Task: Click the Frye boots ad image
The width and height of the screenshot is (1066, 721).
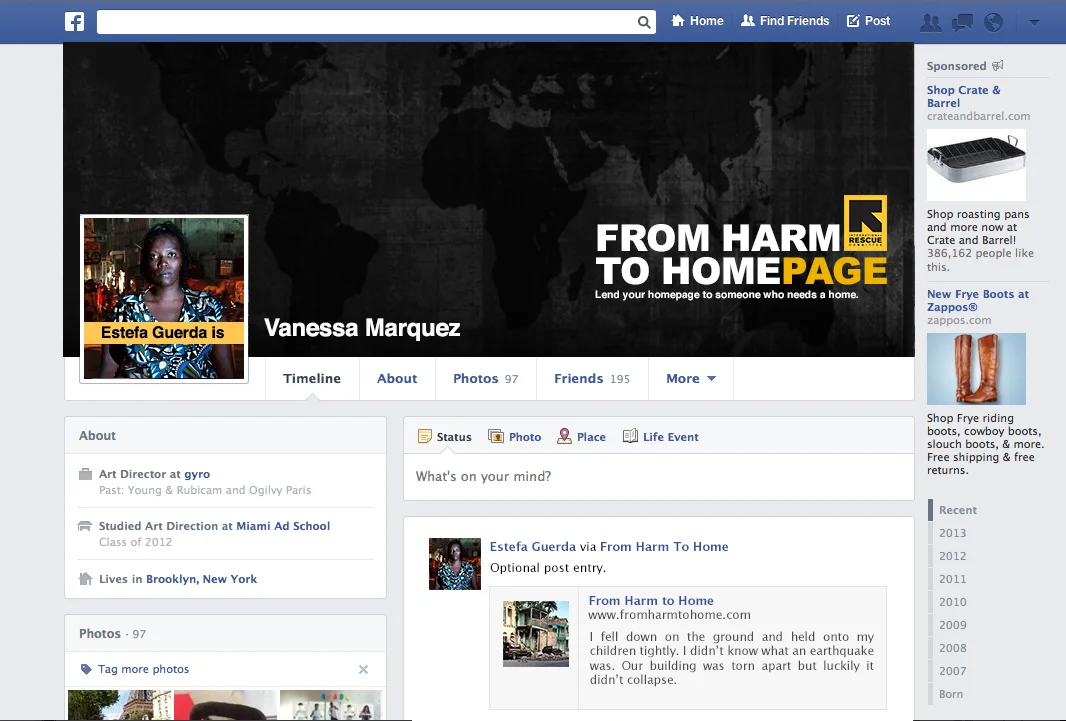Action: click(x=976, y=368)
